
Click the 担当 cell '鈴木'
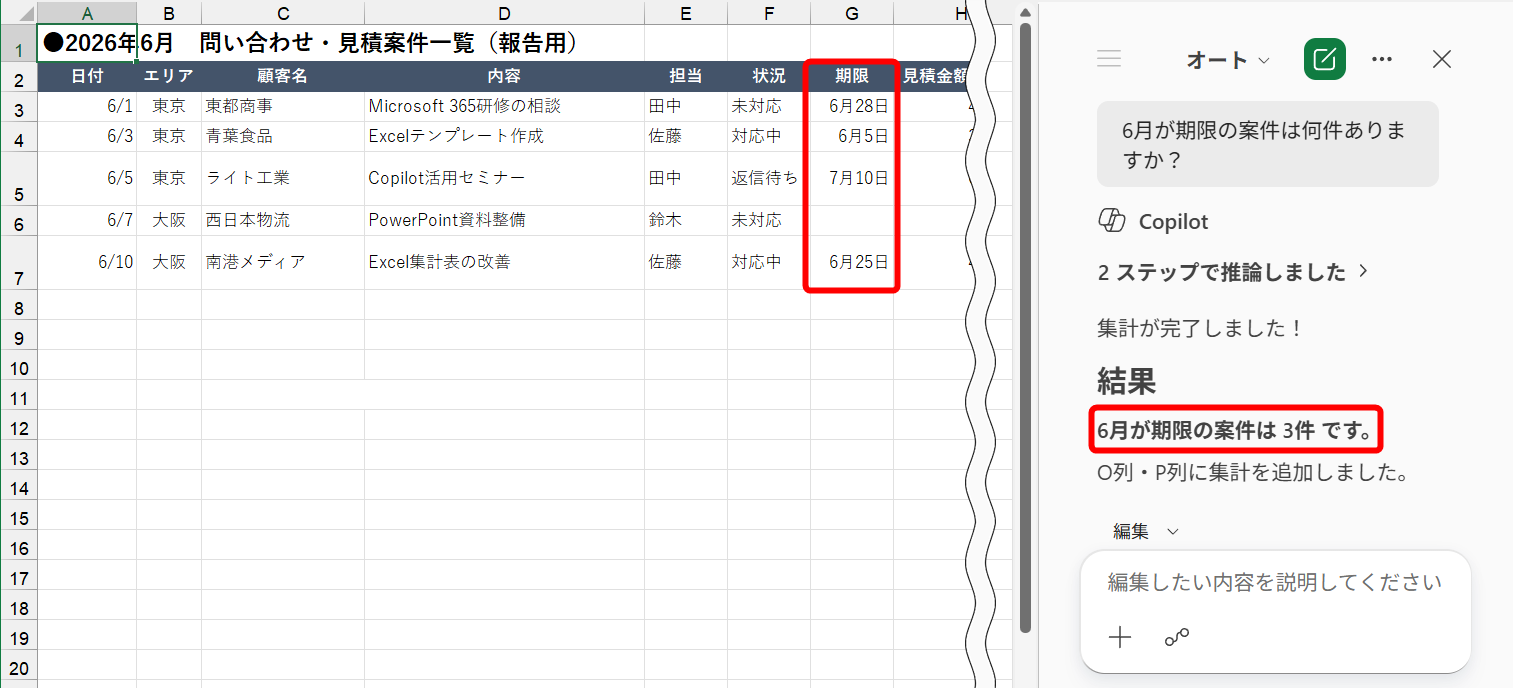click(x=685, y=220)
